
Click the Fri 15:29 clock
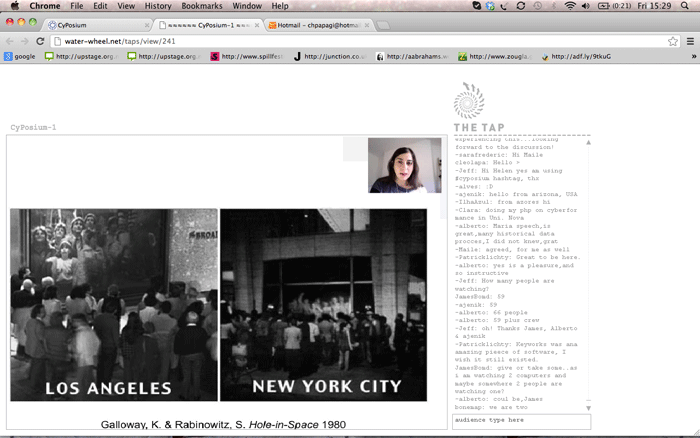tap(654, 6)
